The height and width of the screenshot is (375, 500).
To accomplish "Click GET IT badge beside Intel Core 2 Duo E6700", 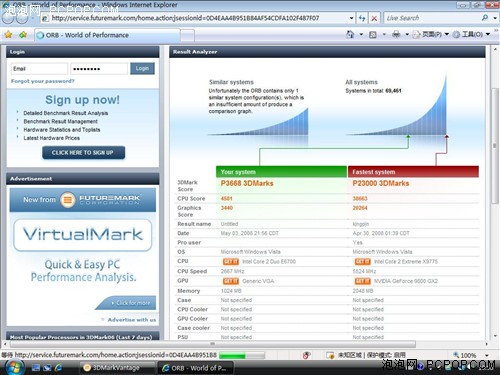I will [x=231, y=262].
